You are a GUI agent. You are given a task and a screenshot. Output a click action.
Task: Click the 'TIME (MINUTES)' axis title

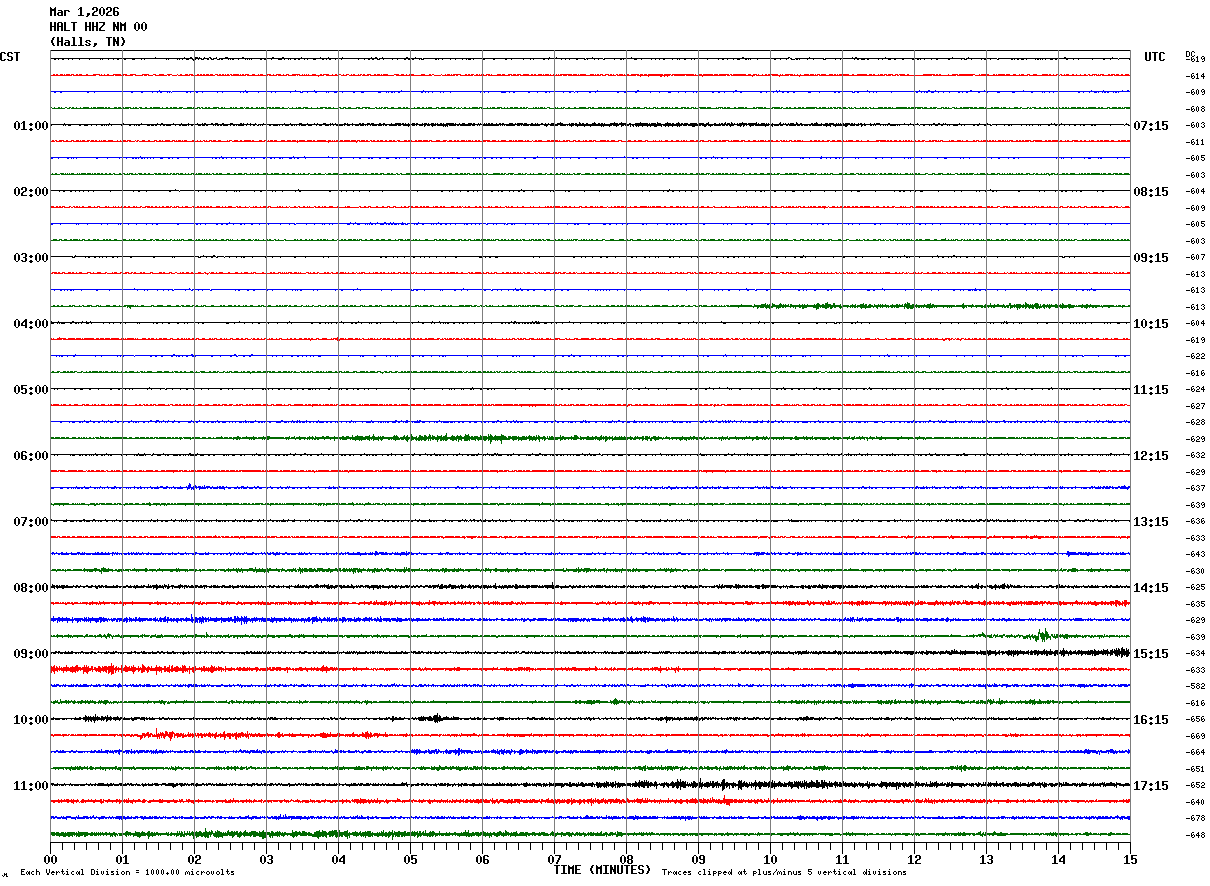pos(603,870)
